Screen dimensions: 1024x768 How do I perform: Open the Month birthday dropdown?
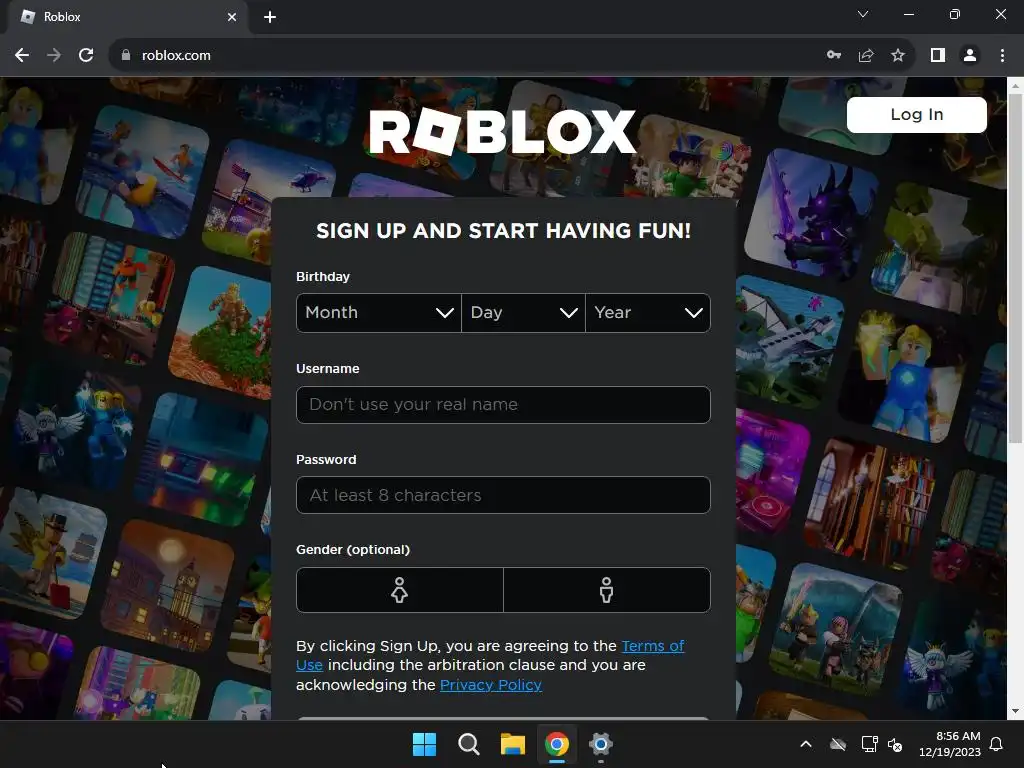[x=379, y=313]
